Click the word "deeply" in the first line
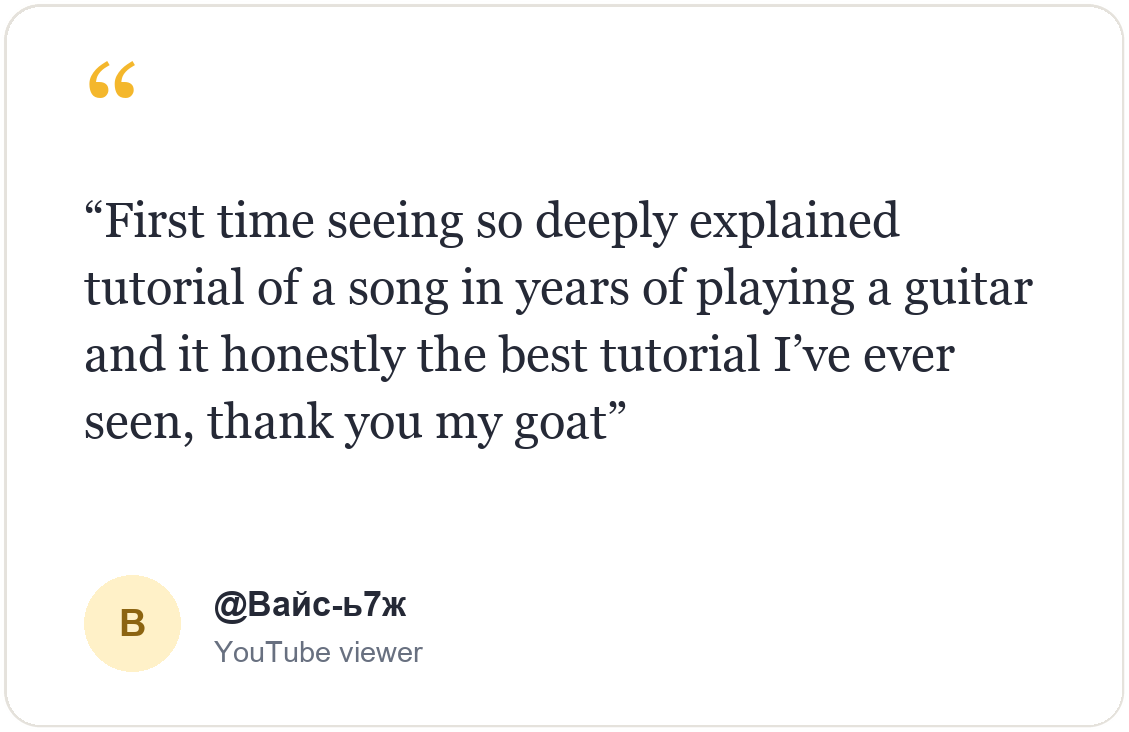 [x=606, y=223]
